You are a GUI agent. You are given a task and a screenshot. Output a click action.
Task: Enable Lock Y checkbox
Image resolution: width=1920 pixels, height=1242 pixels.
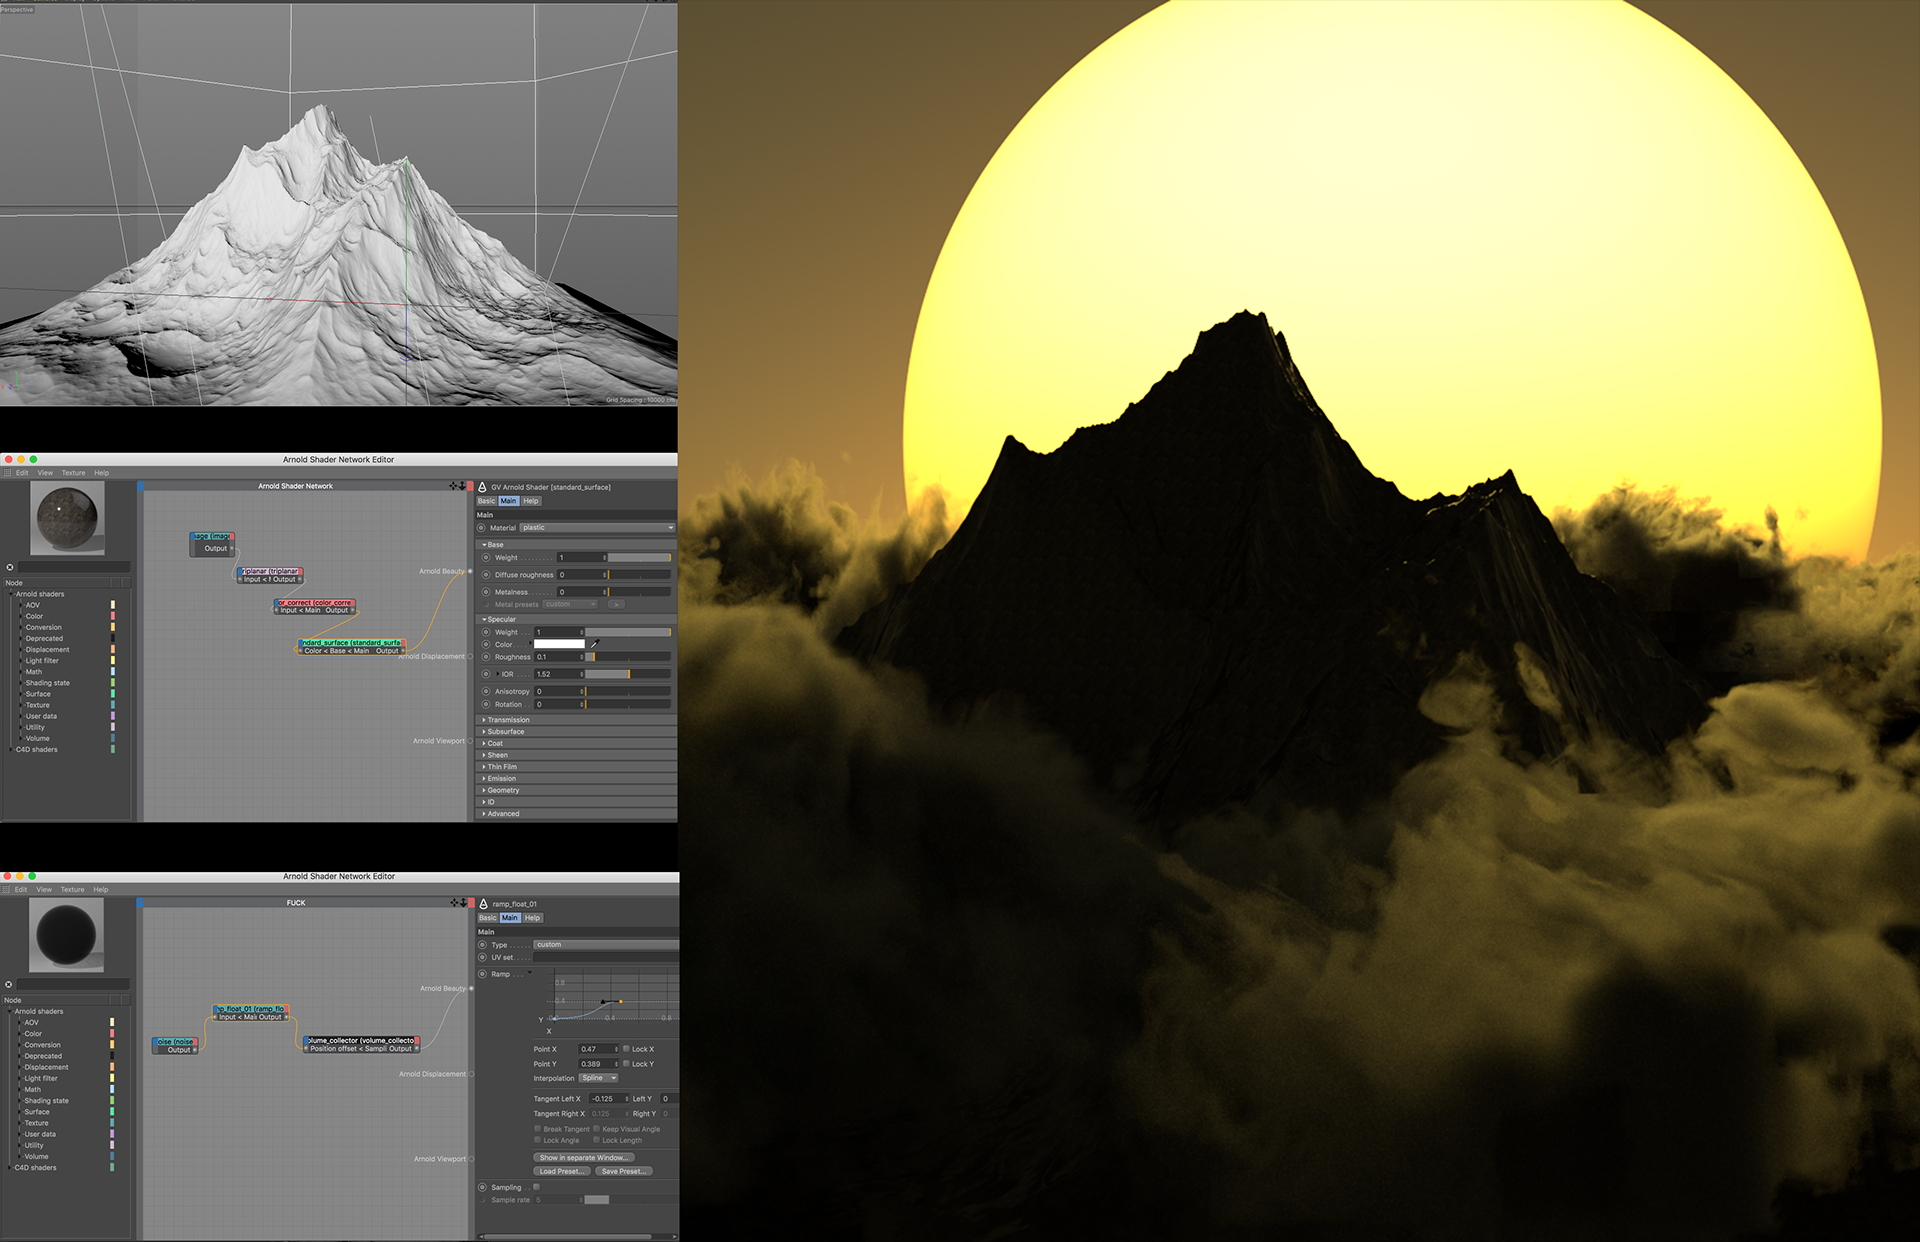click(626, 1063)
